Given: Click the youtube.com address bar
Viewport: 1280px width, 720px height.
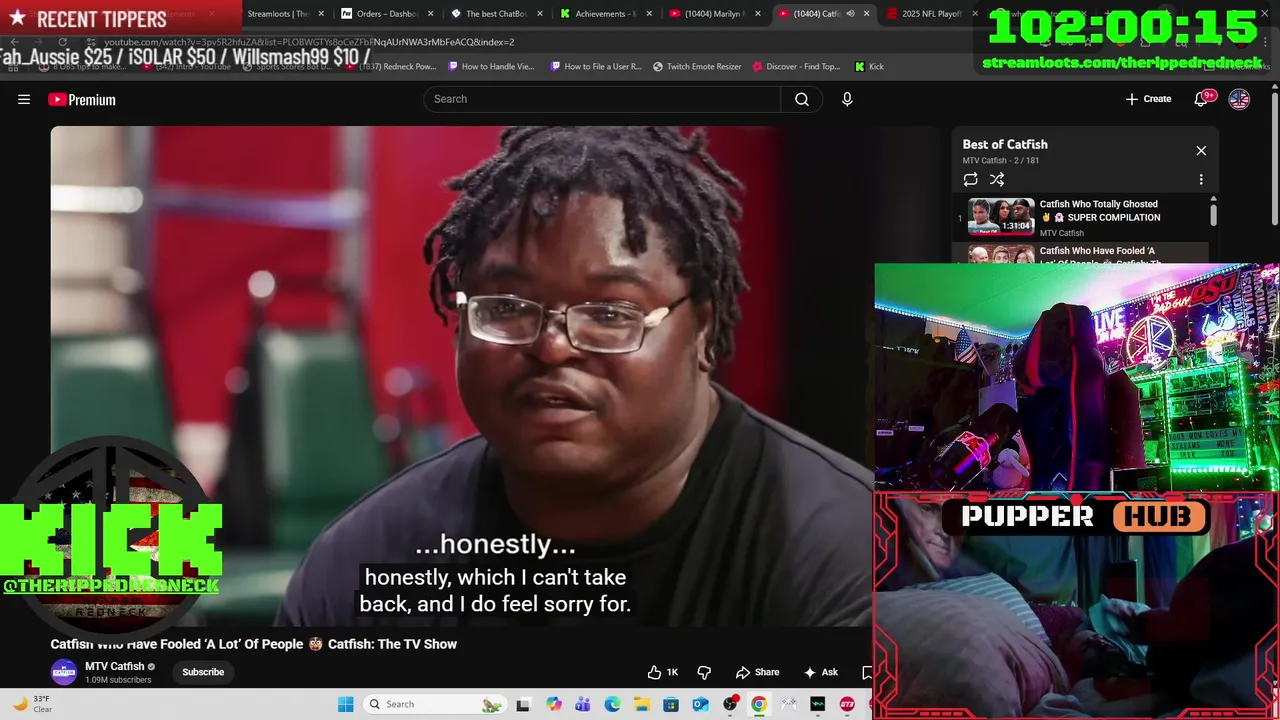Looking at the screenshot, I should pyautogui.click(x=309, y=42).
